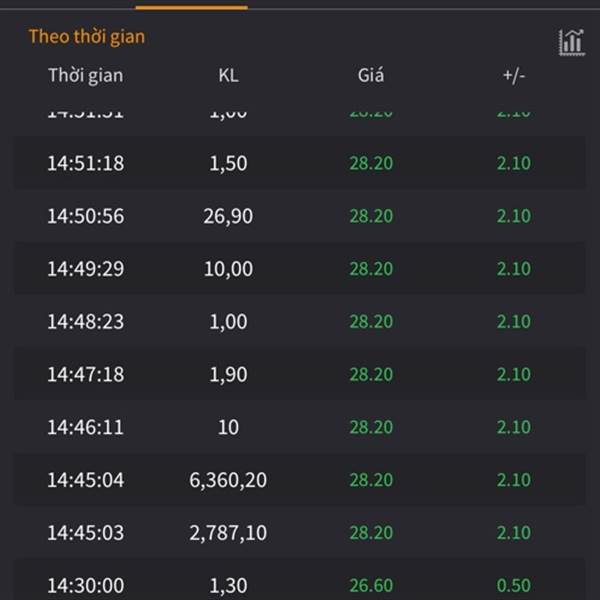Open the chart view icon
Viewport: 600px width, 600px height.
(572, 42)
